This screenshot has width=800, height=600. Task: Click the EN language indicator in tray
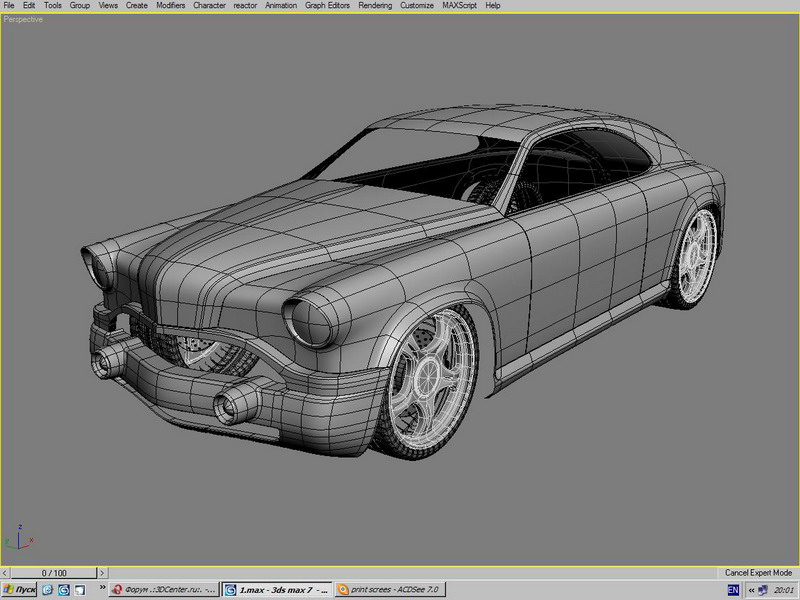(733, 590)
